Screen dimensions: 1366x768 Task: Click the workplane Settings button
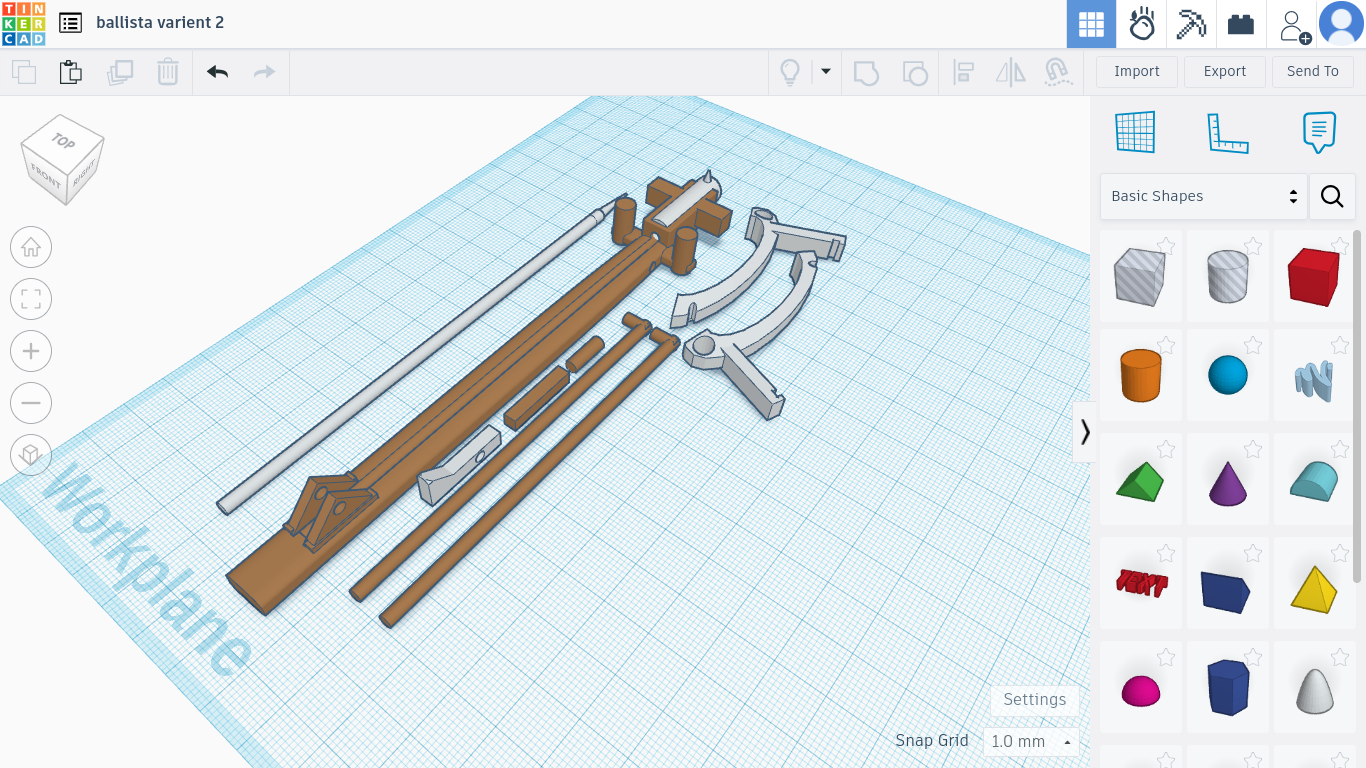[1035, 700]
